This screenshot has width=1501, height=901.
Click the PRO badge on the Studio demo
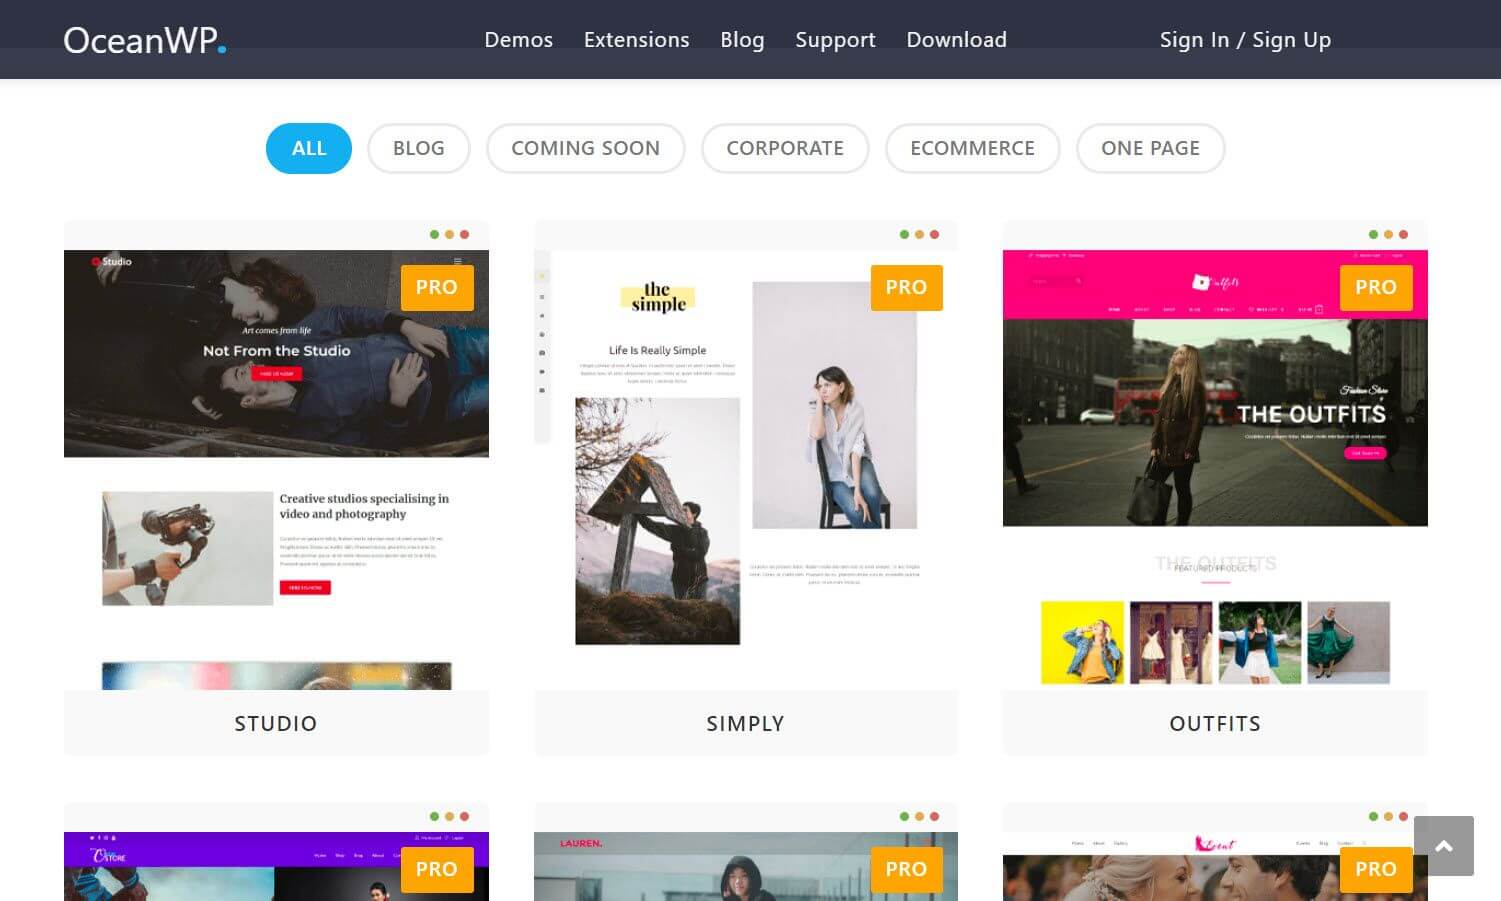click(x=437, y=287)
